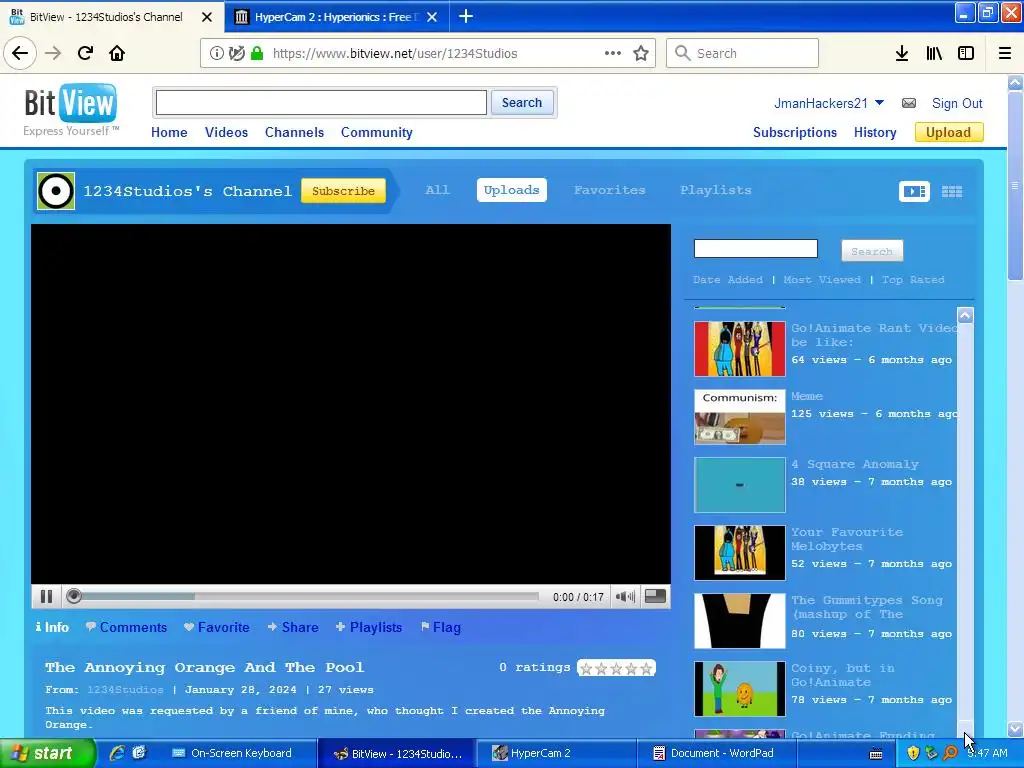
Task: Open the Community navigation link
Action: coord(377,133)
